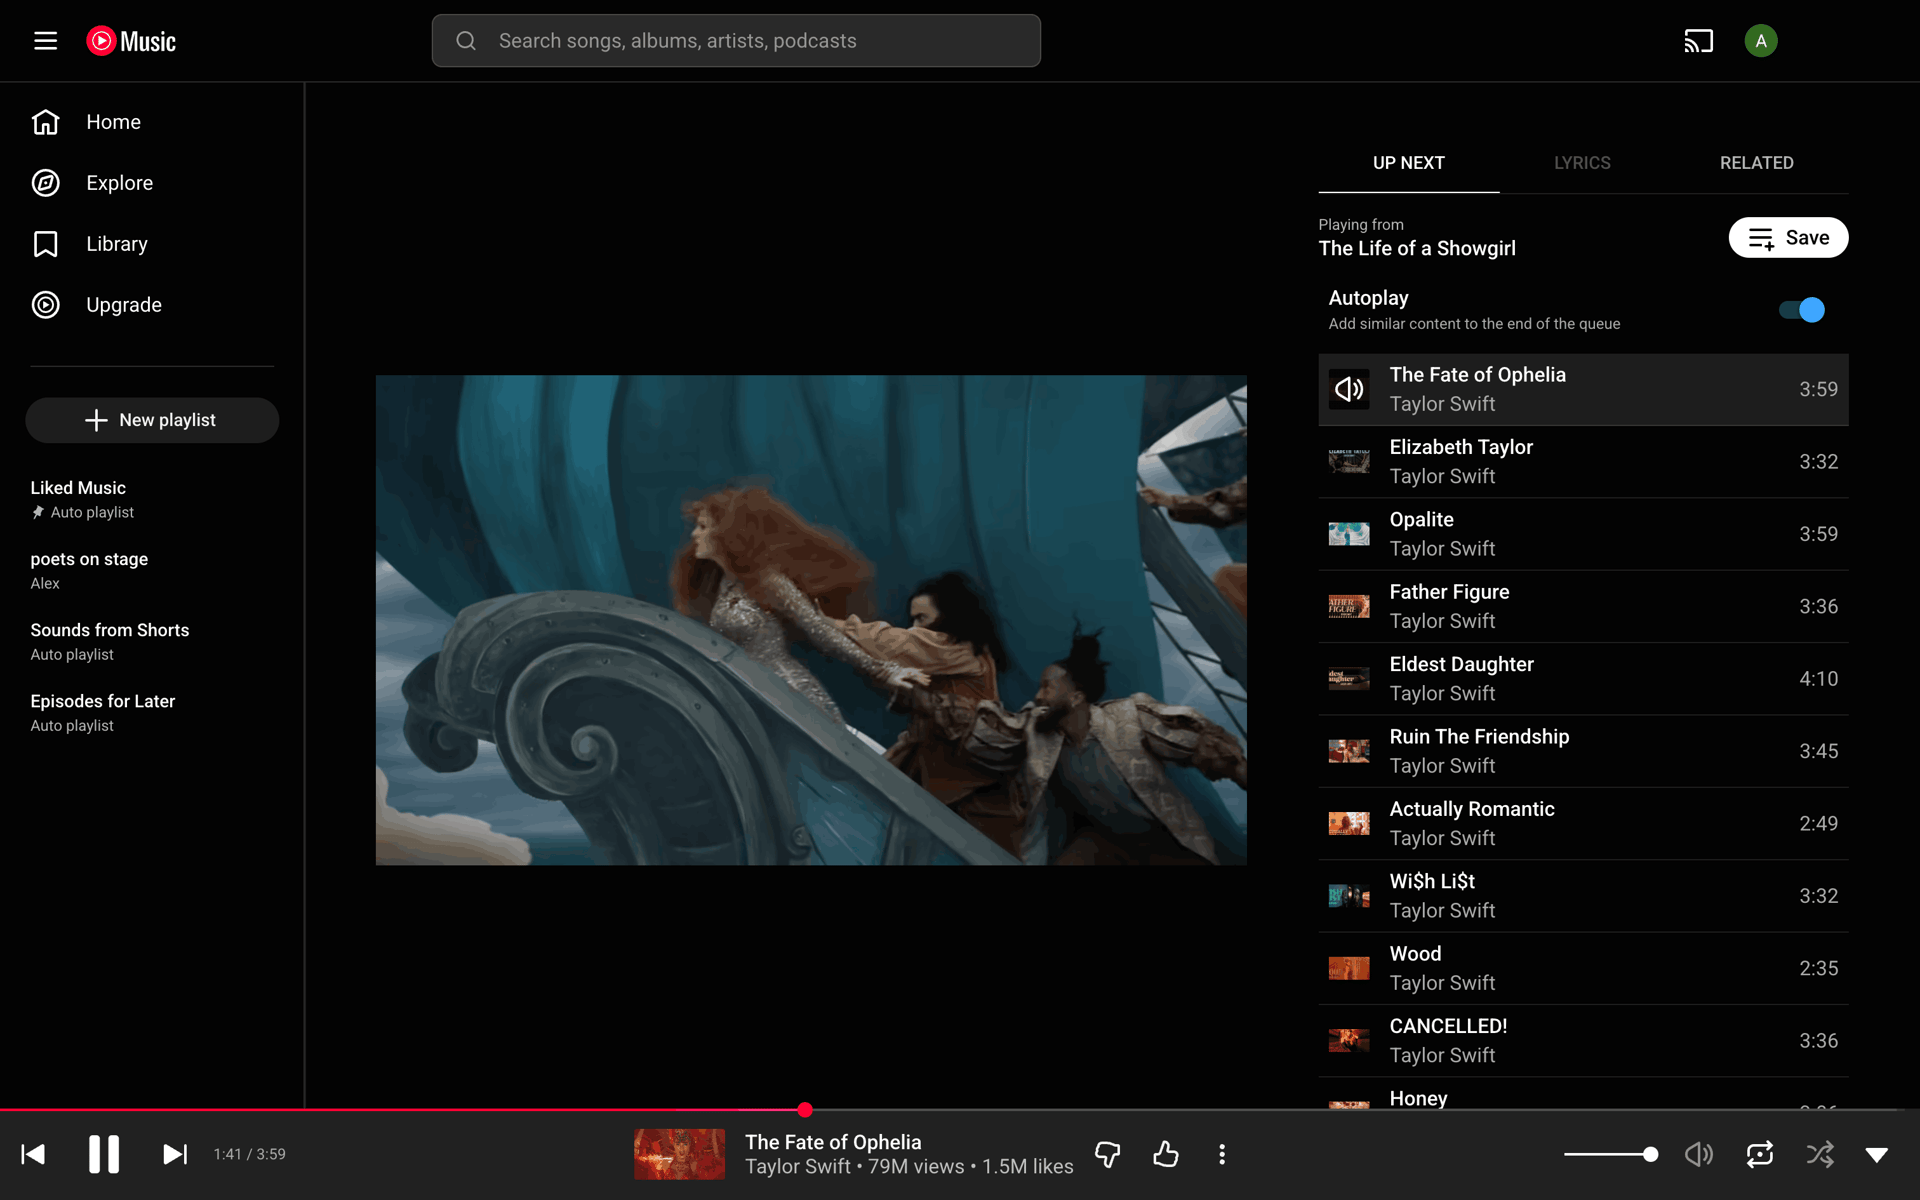Click the search input field
Viewport: 1920px width, 1200px height.
tap(736, 41)
